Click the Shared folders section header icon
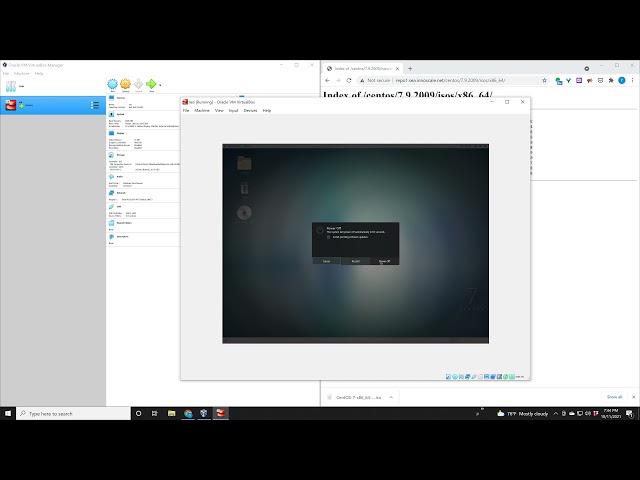640x480 pixels. coord(111,223)
